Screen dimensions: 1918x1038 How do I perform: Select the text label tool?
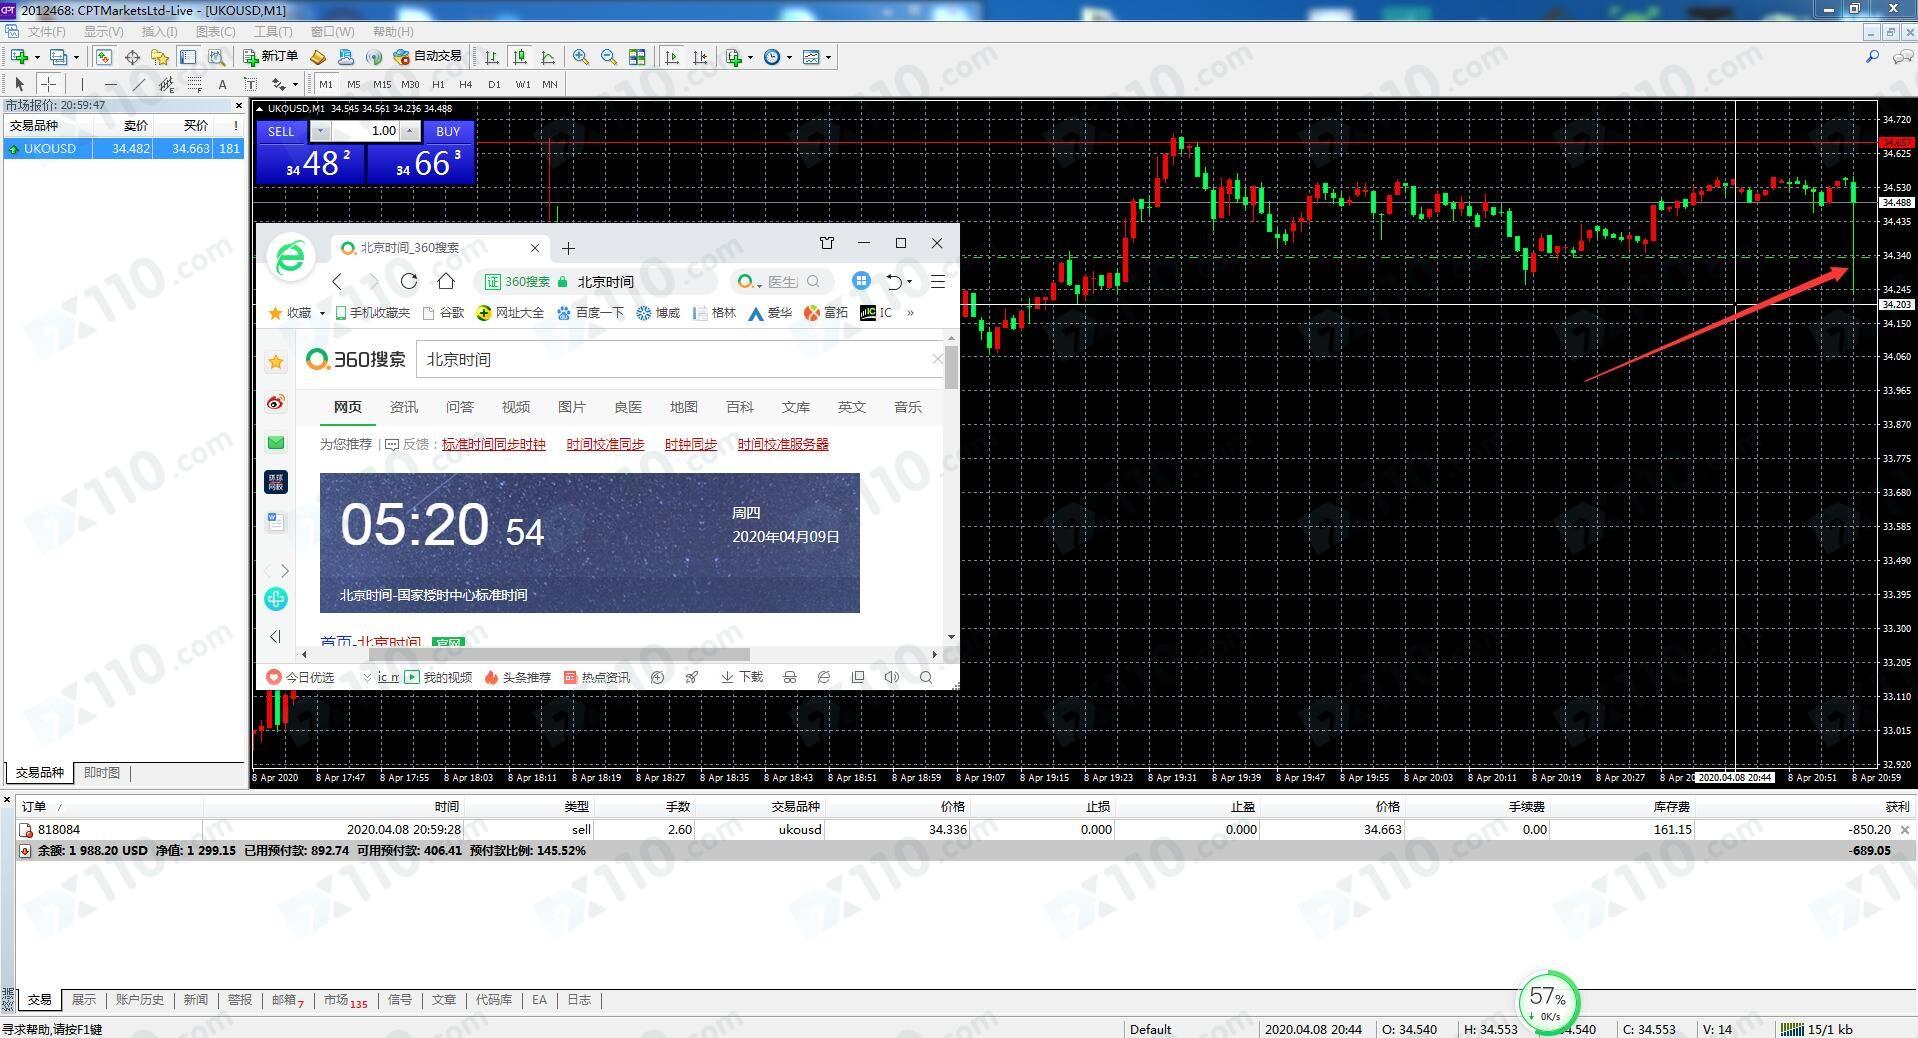pos(250,85)
